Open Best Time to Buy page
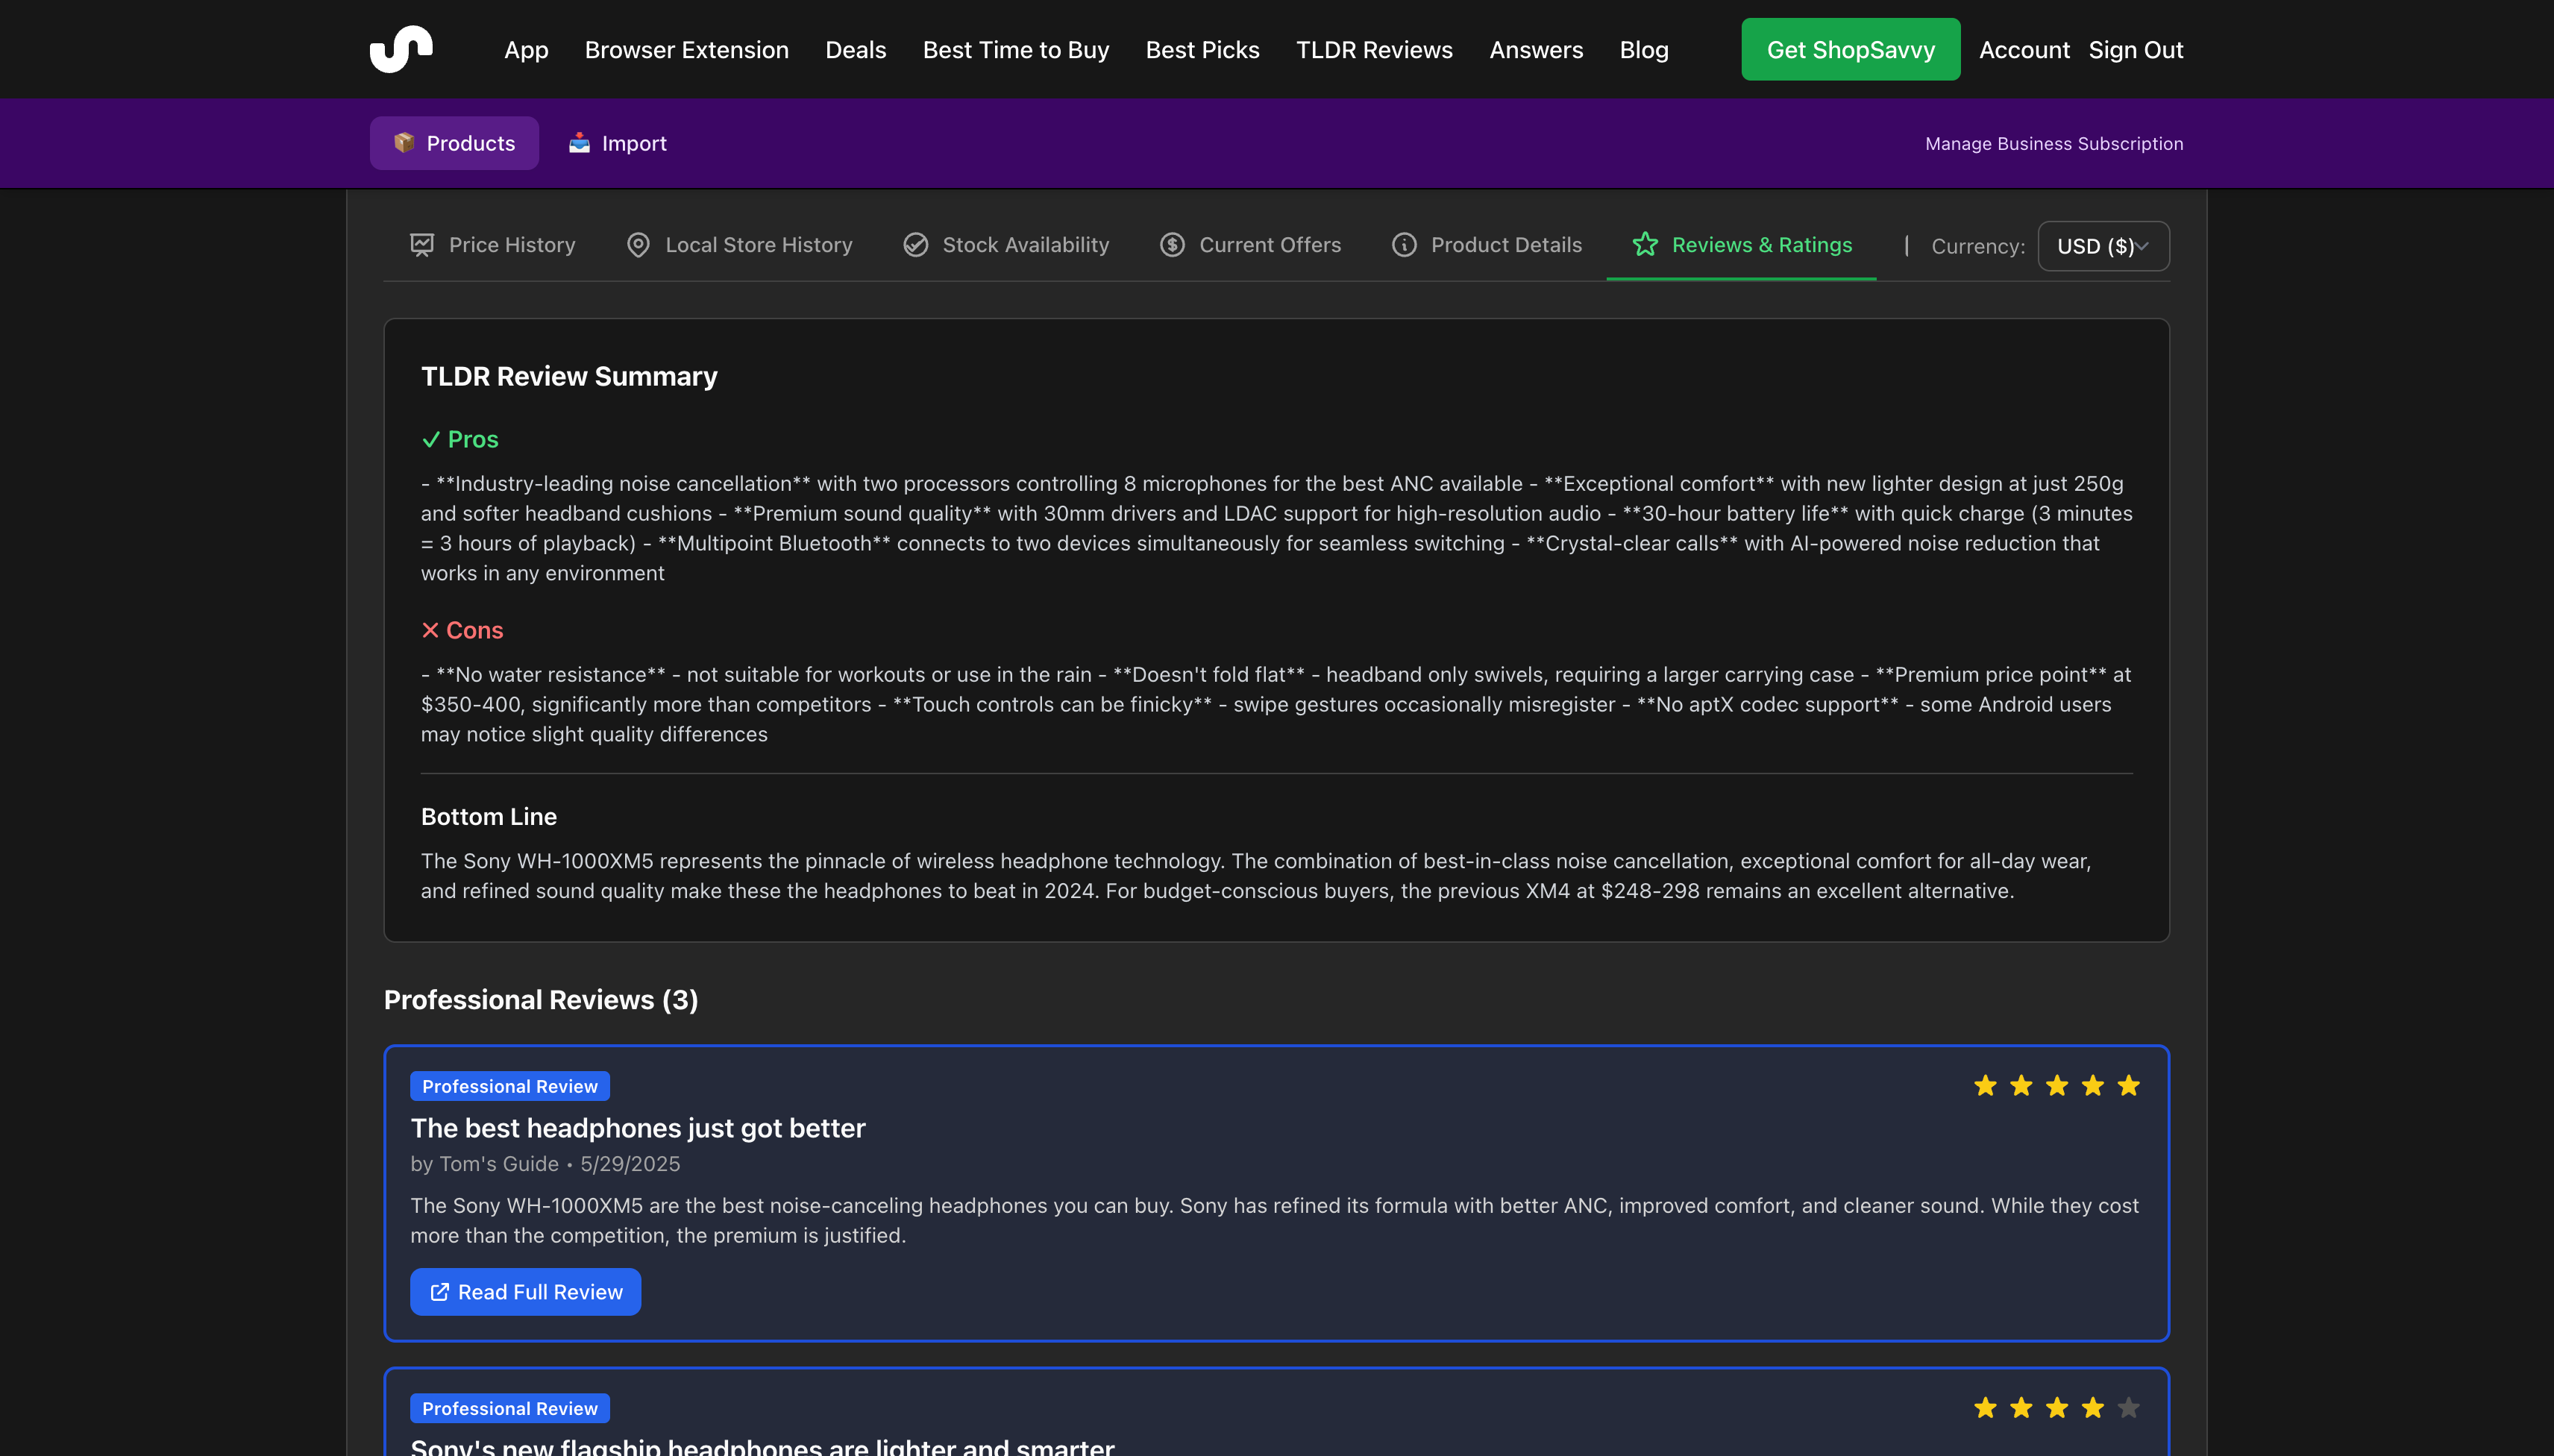The image size is (2554, 1456). (1015, 50)
